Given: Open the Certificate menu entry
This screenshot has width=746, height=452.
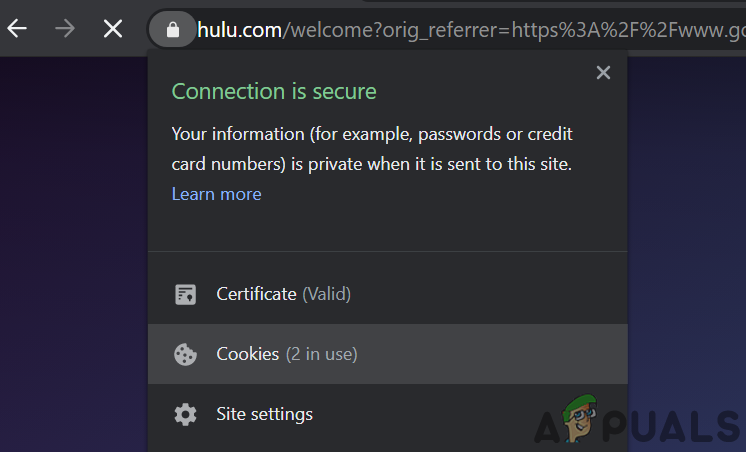Looking at the screenshot, I should (256, 294).
